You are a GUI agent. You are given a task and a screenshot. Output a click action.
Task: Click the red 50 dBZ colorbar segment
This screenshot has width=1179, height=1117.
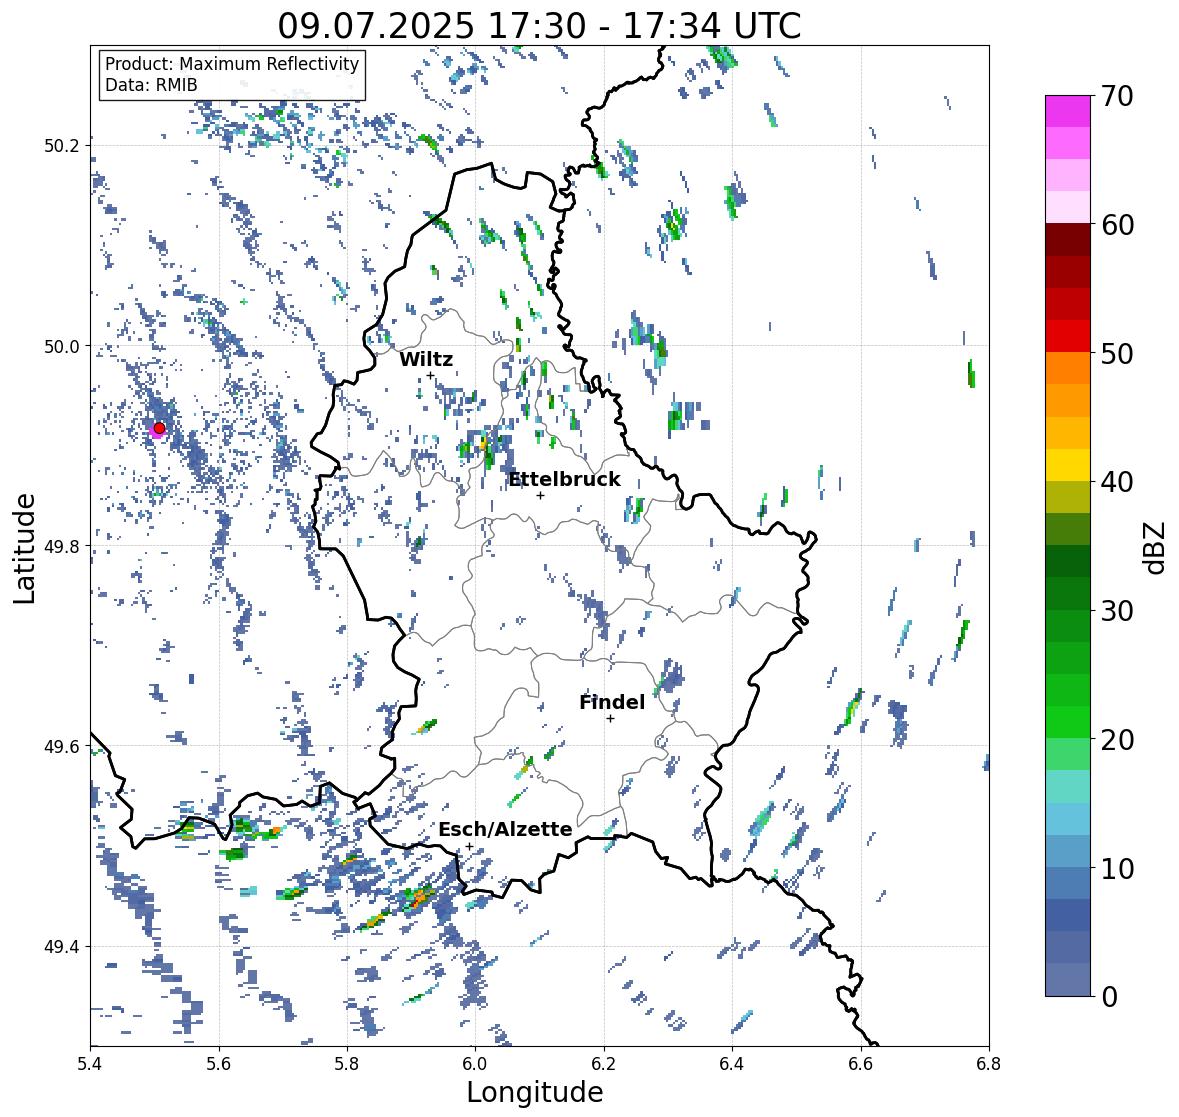[1068, 336]
